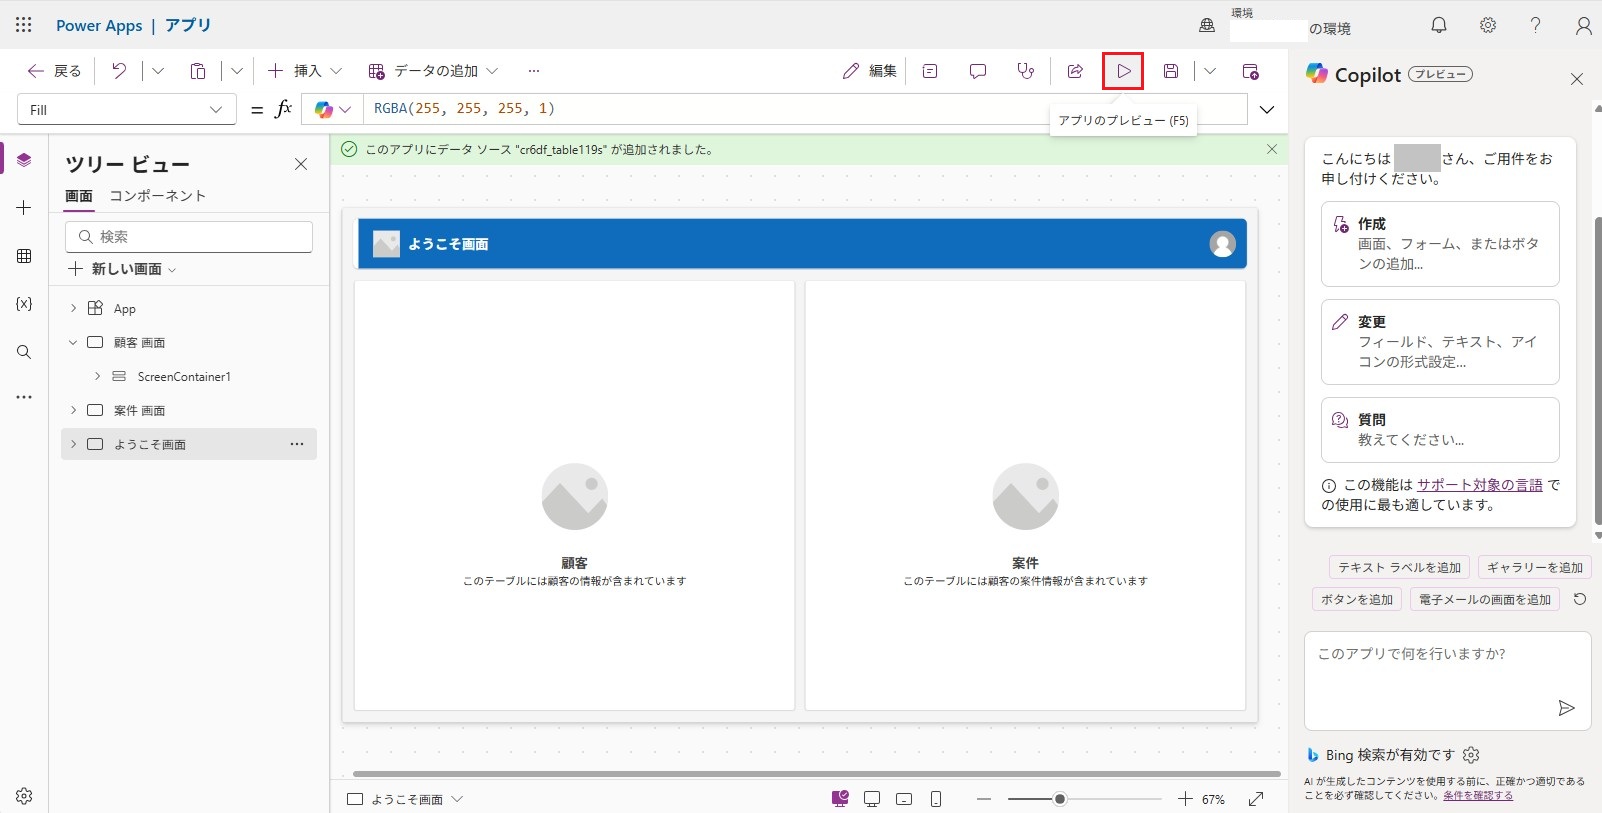Click the zoom slider handle
This screenshot has height=813, width=1602.
point(1059,799)
